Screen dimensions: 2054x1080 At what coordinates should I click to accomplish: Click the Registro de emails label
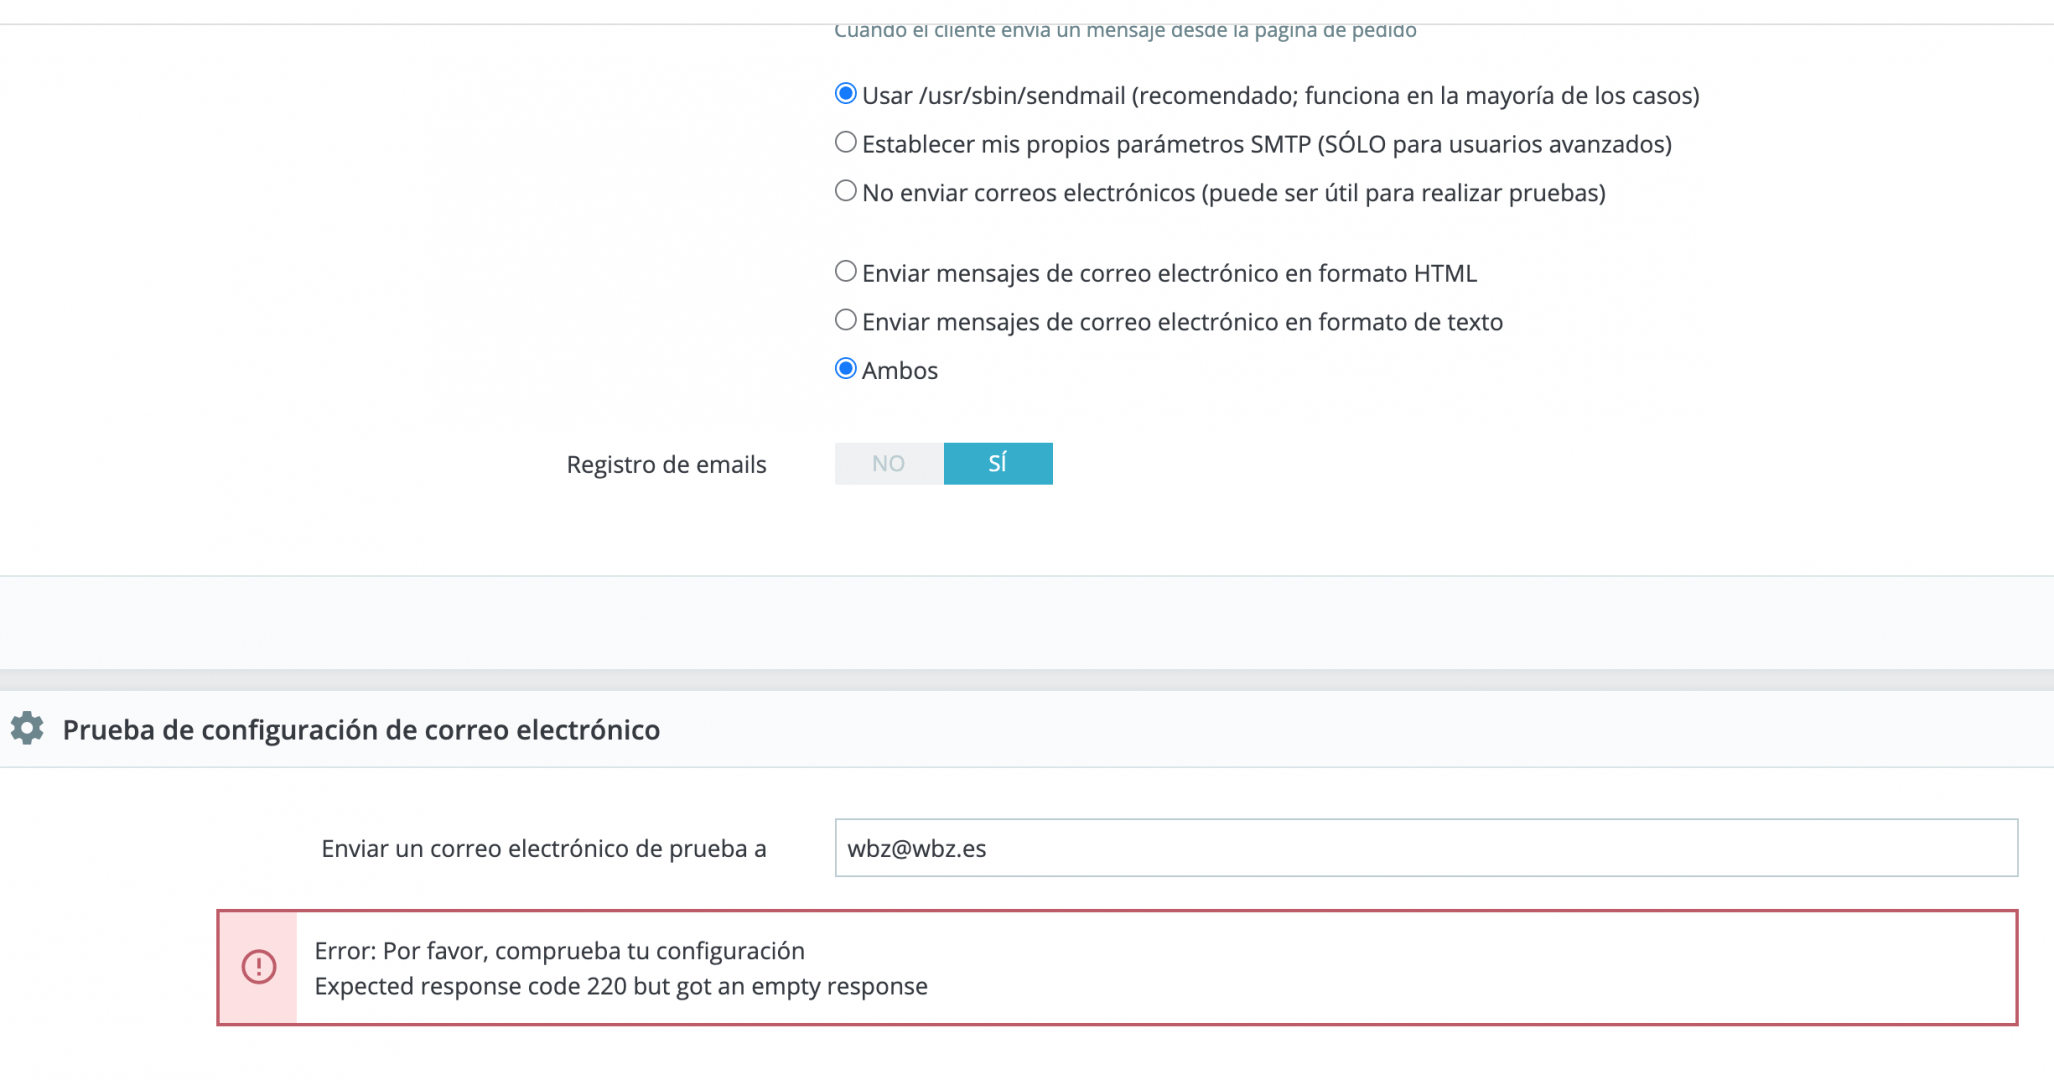(667, 465)
